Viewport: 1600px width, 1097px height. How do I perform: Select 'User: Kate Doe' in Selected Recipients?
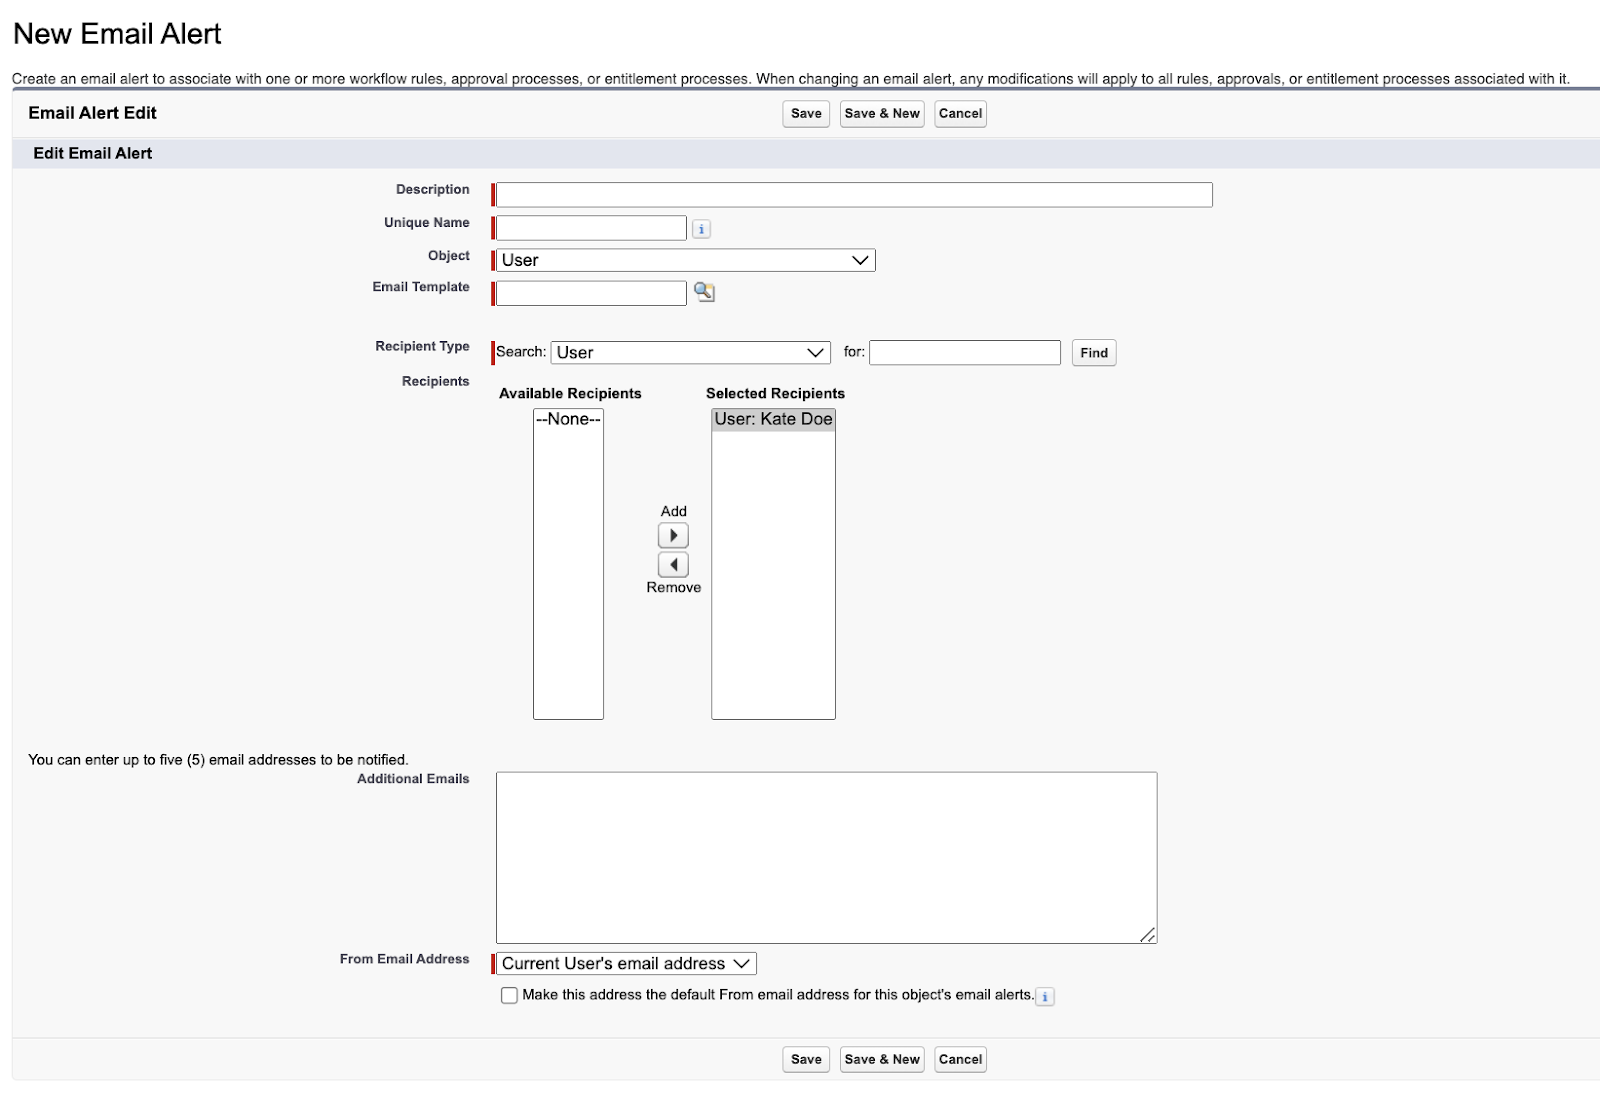click(773, 420)
